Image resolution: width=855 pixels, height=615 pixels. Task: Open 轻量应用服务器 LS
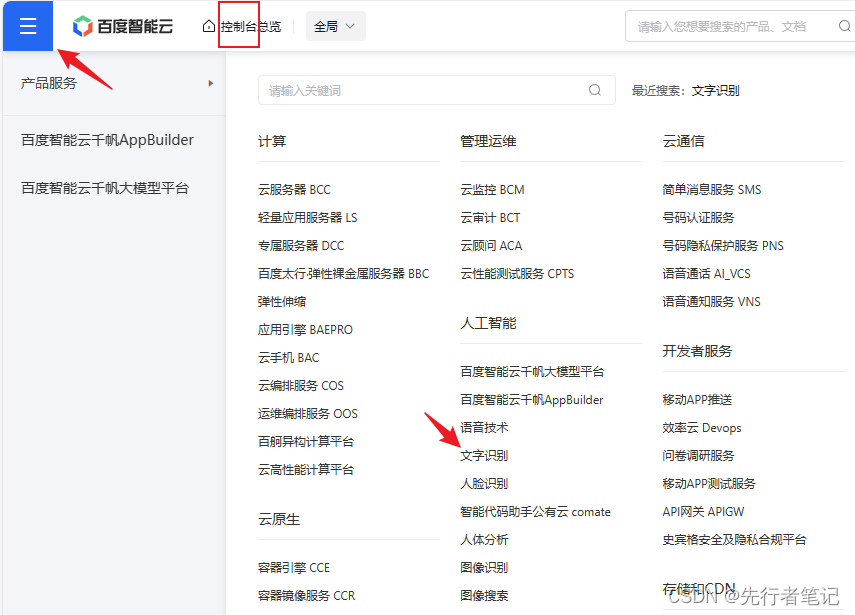click(x=308, y=218)
